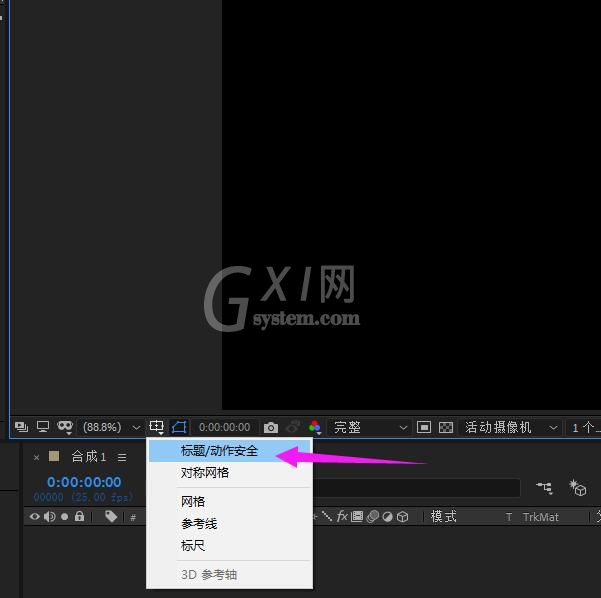Select 标尺 in the popup menu
The image size is (601, 598).
(x=229, y=545)
